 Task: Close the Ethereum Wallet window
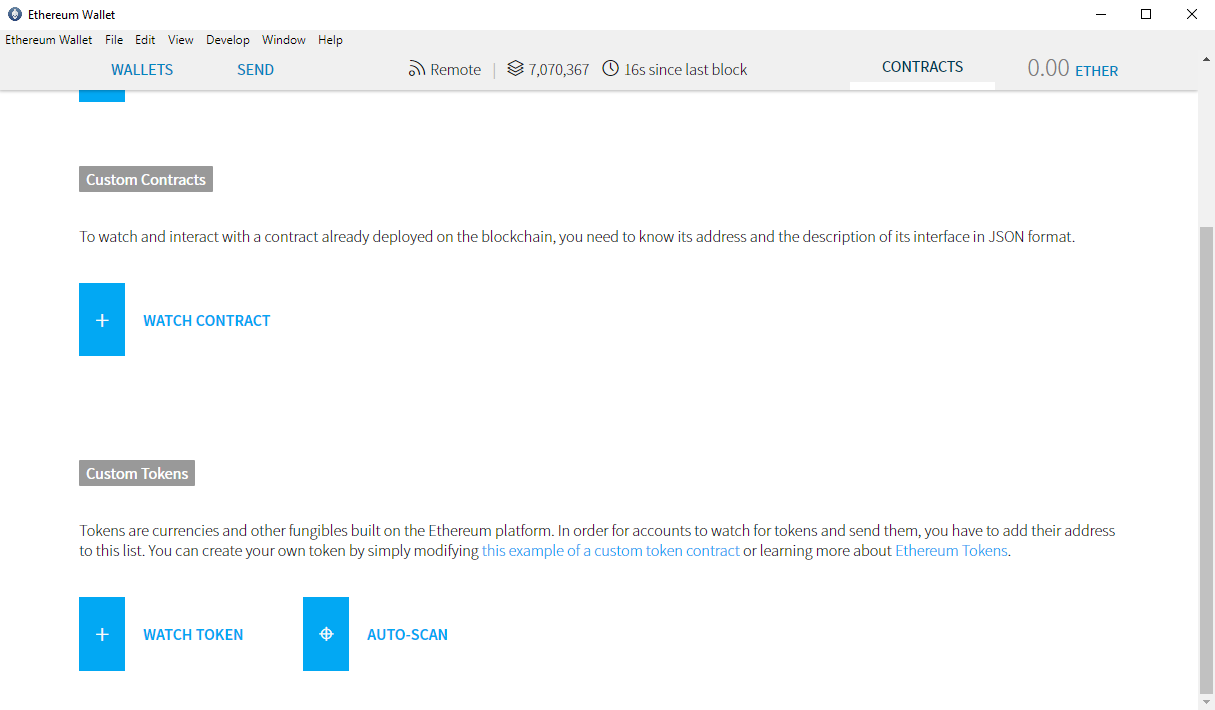[1192, 14]
